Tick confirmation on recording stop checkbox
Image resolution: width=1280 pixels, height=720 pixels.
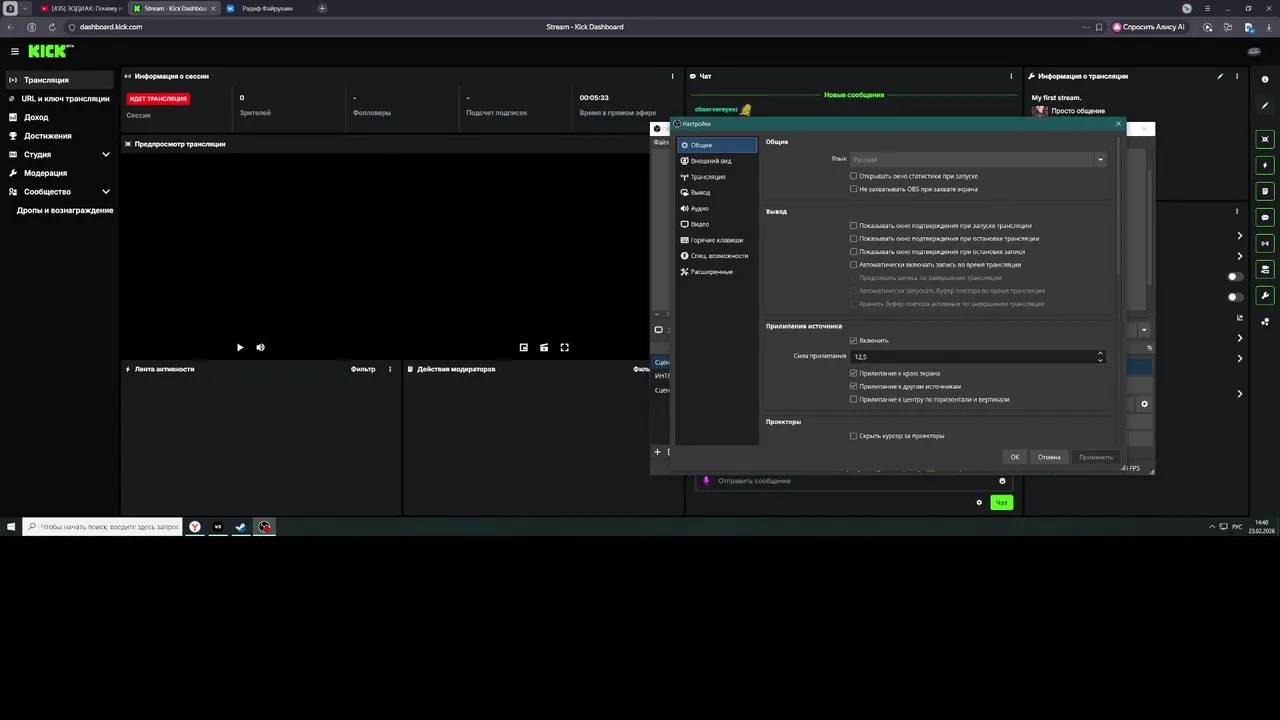click(x=853, y=252)
